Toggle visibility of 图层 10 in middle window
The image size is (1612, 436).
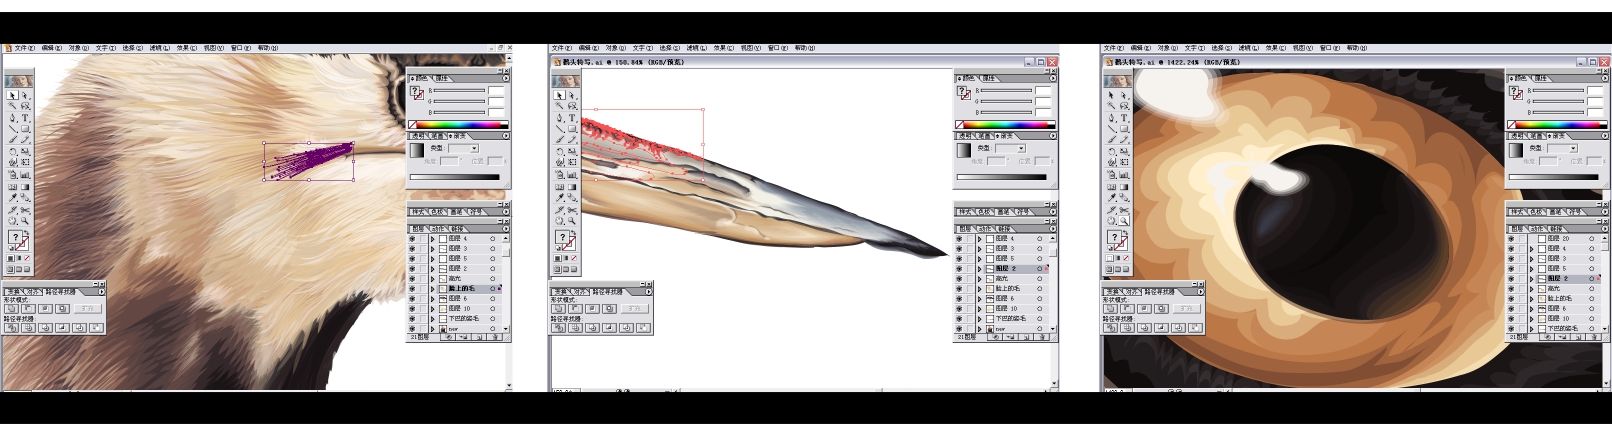(959, 309)
